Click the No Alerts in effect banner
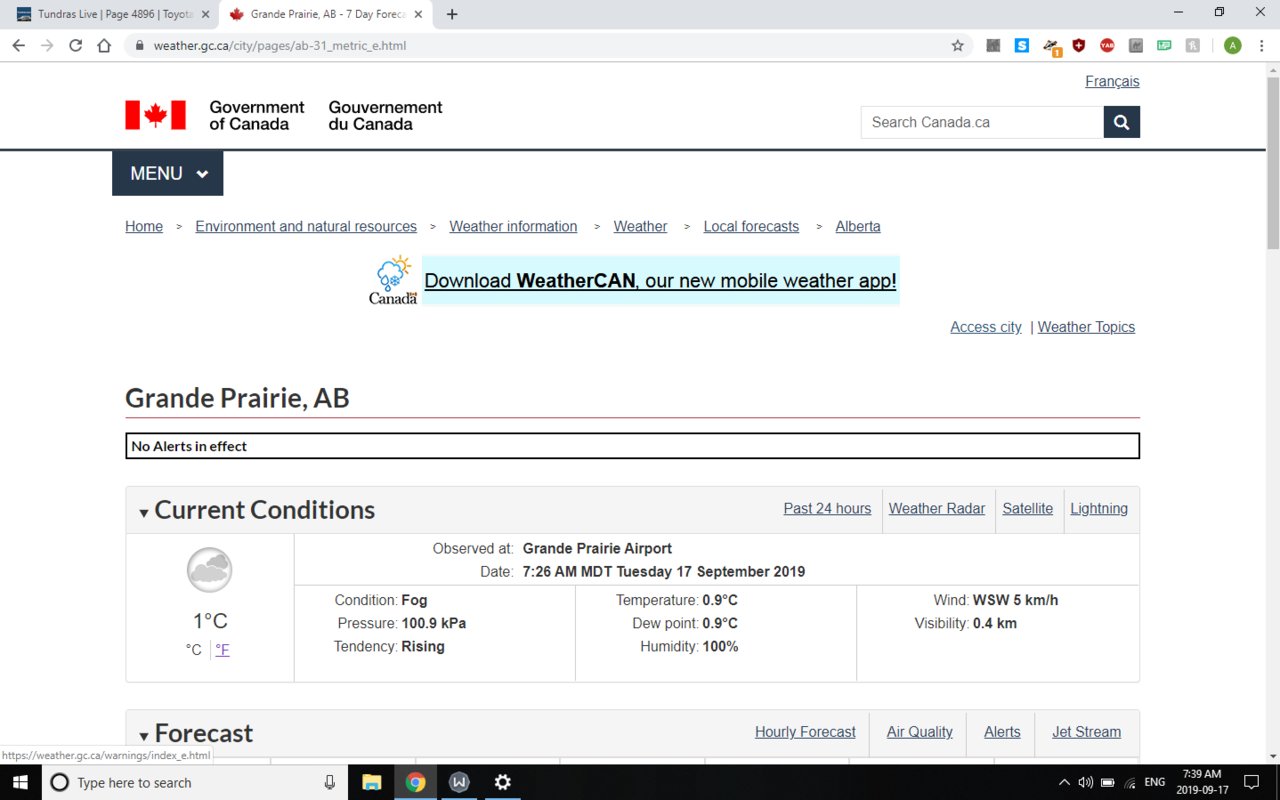Image resolution: width=1280 pixels, height=800 pixels. click(x=633, y=446)
